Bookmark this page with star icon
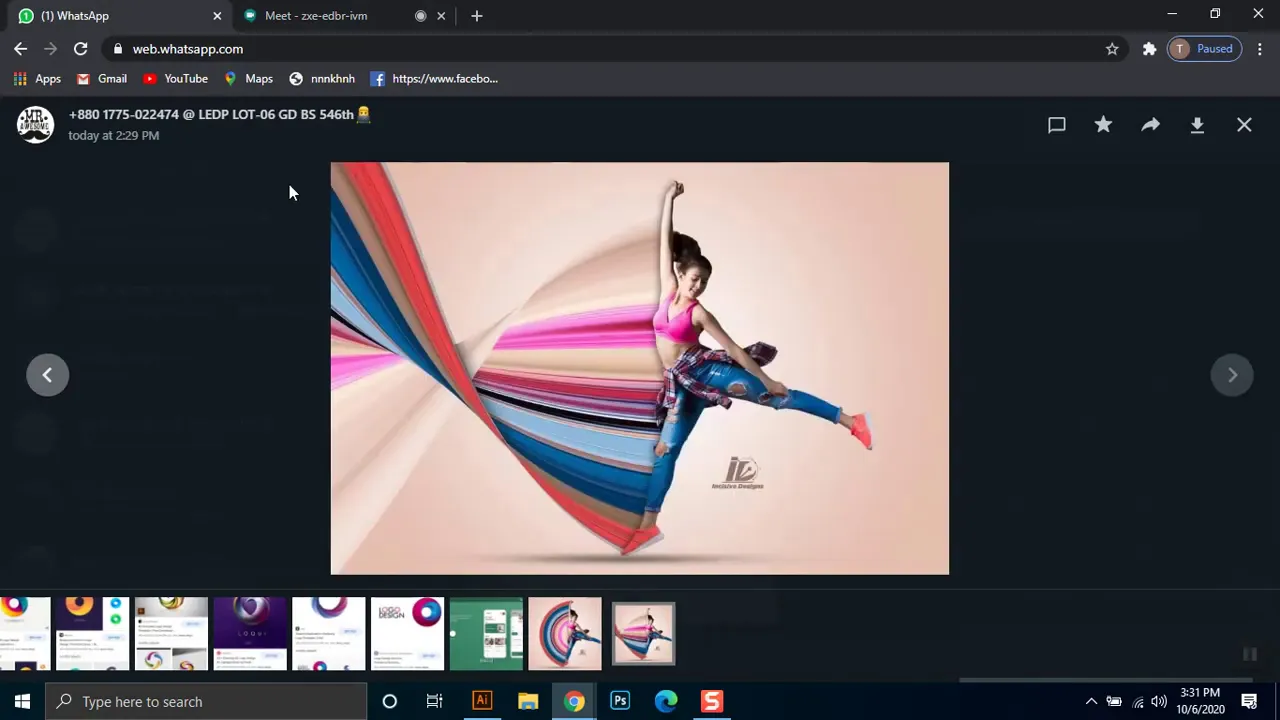Screen dimensions: 1280x720 (x=1112, y=49)
